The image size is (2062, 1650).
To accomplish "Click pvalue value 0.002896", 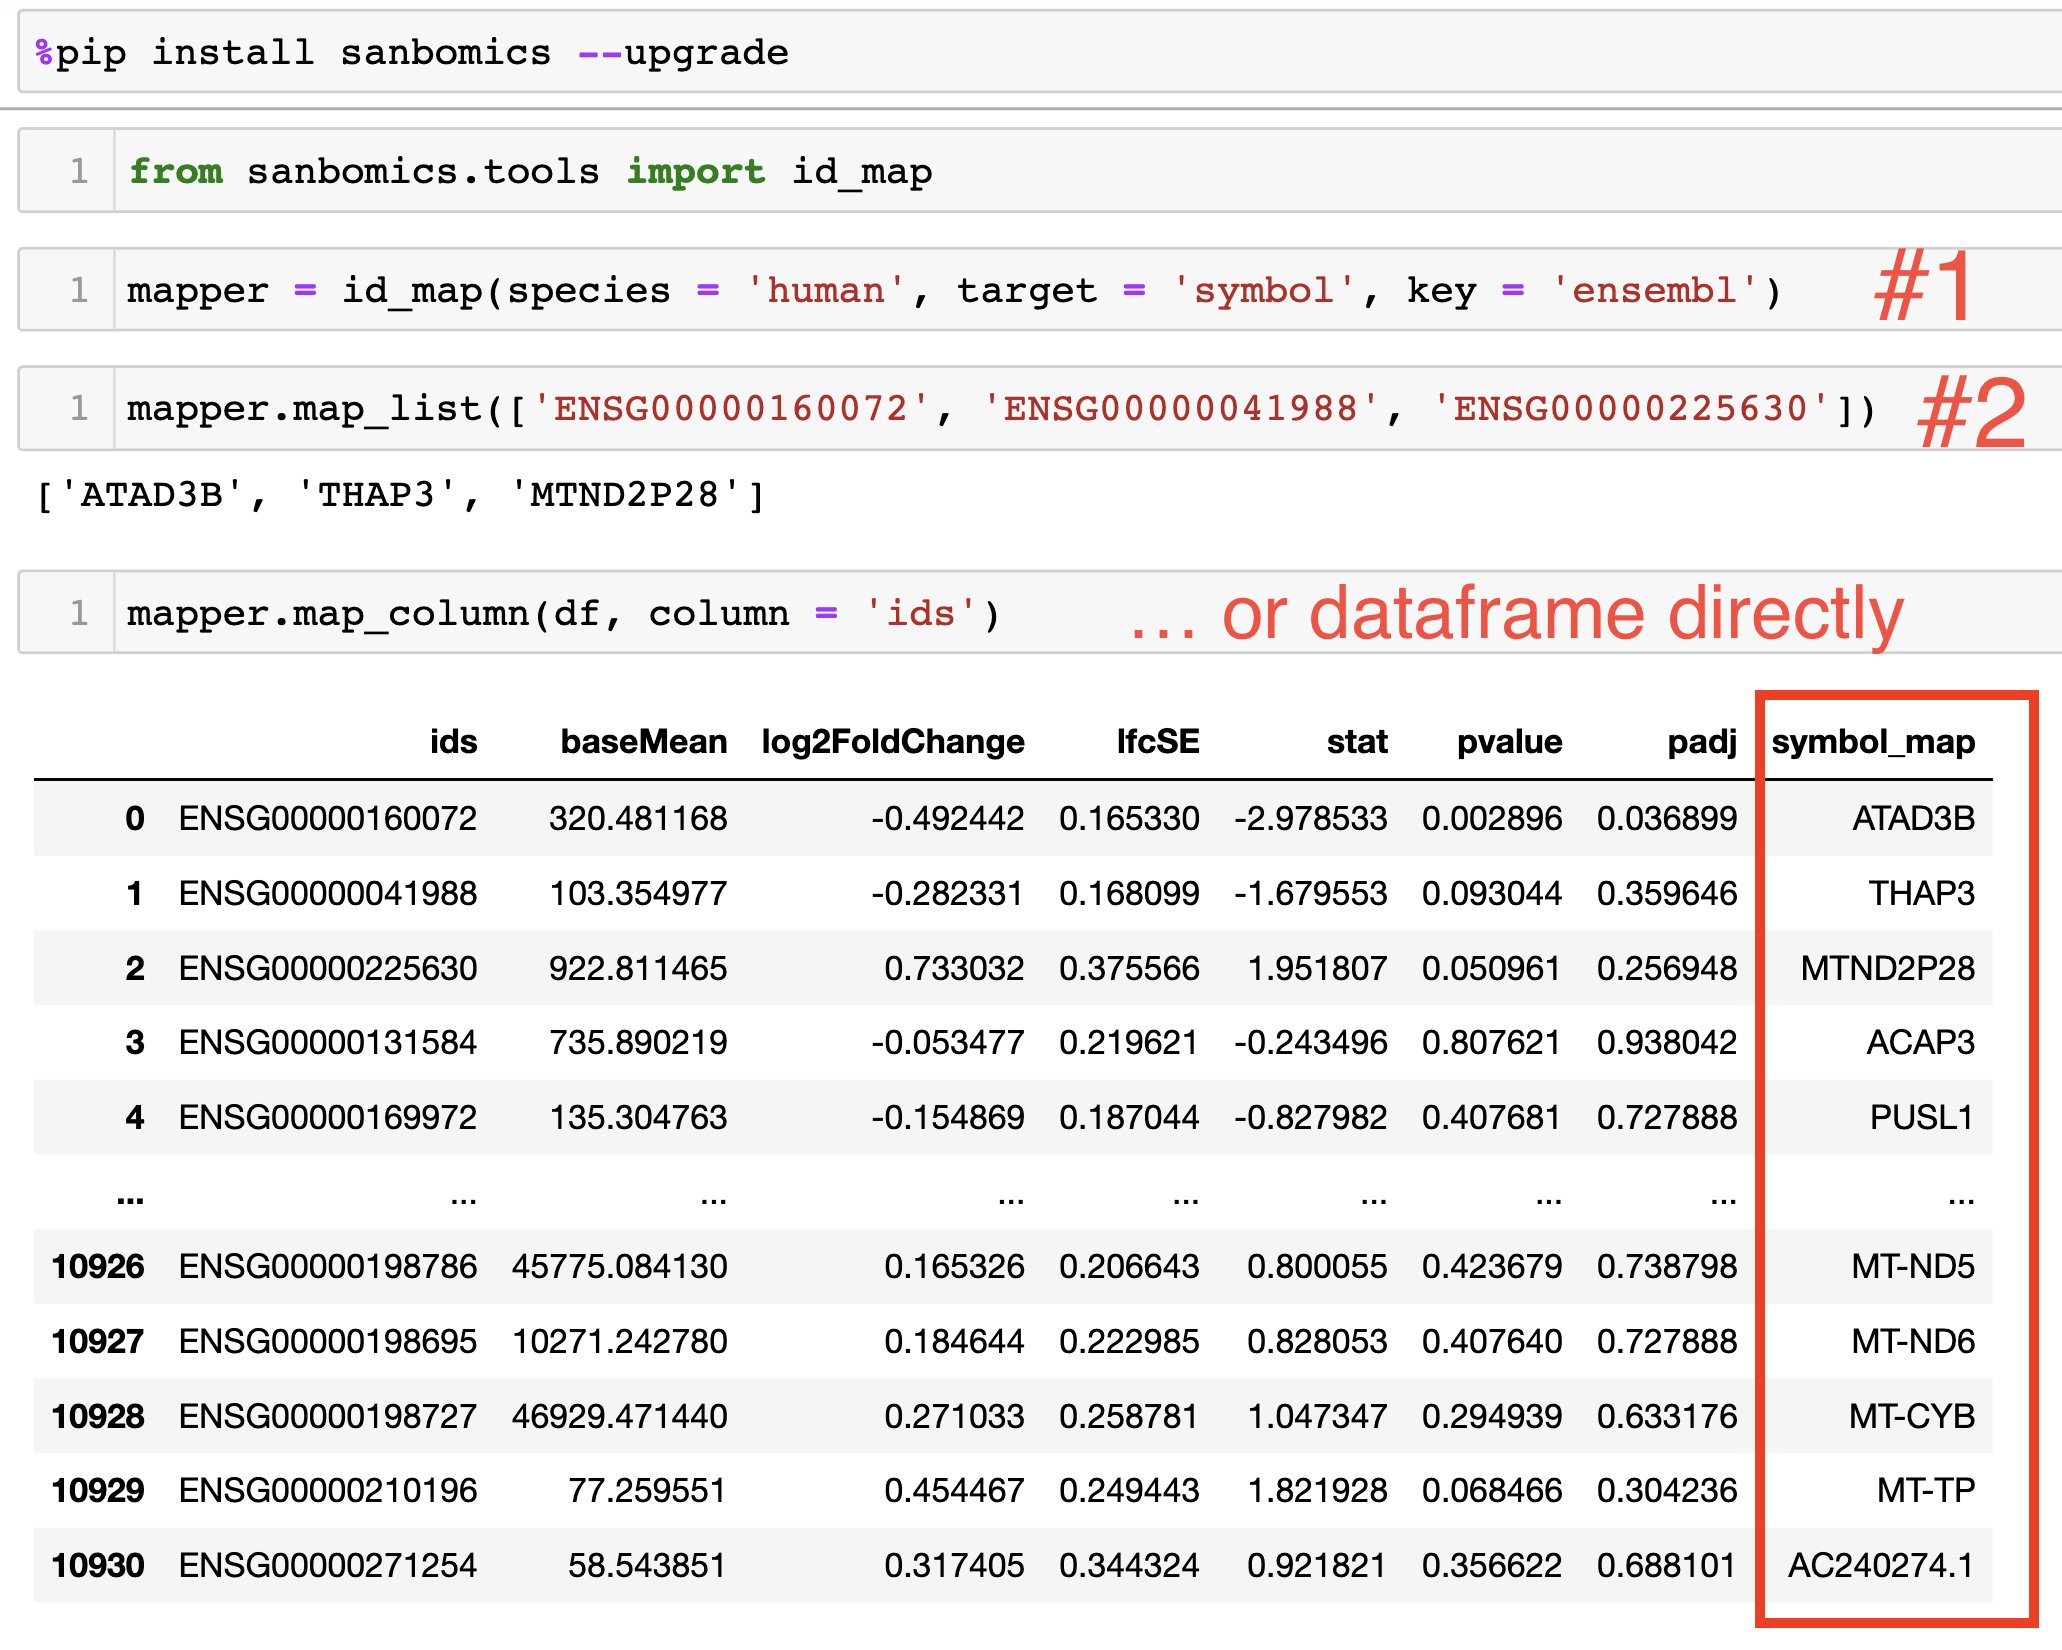I will tap(1492, 818).
